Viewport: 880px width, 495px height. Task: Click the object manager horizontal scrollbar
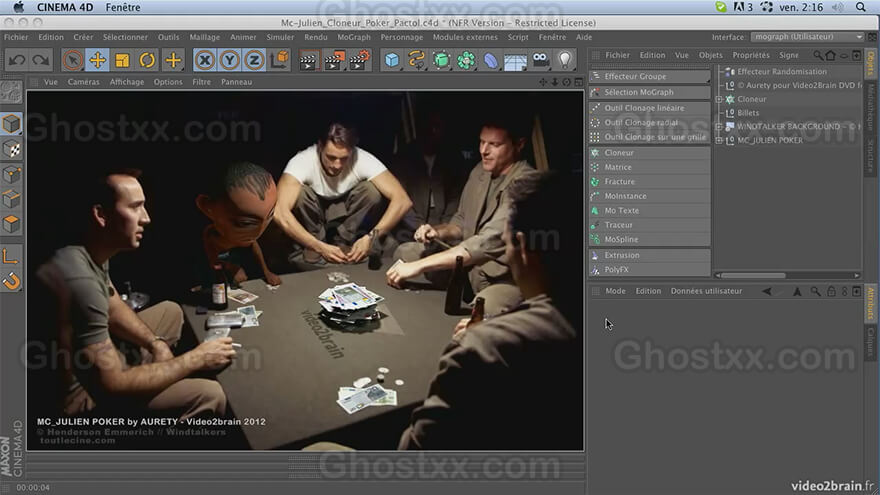click(x=753, y=276)
